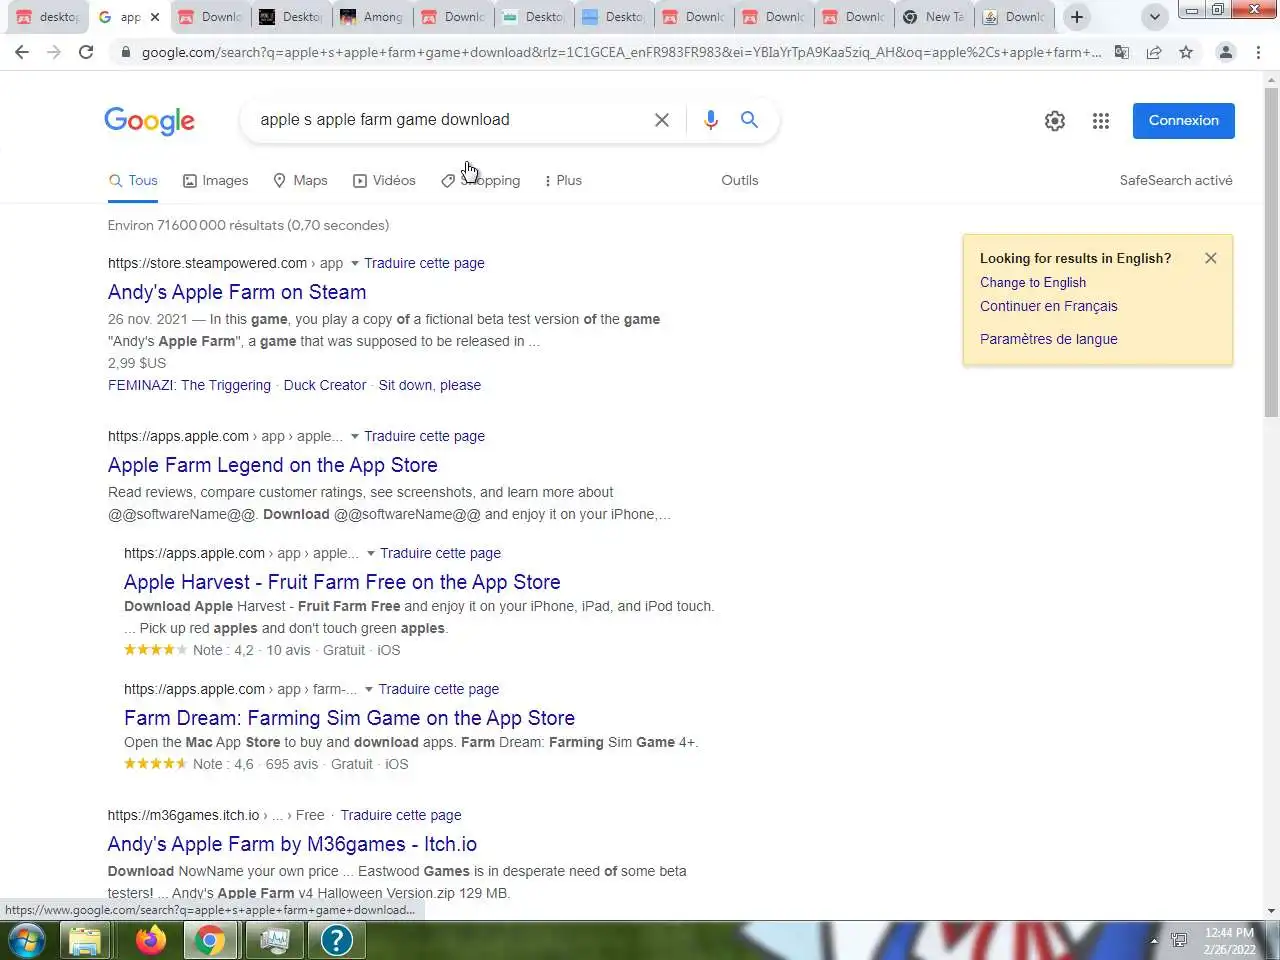Image resolution: width=1280 pixels, height=960 pixels.
Task: Launch Firefox from the taskbar
Action: coord(151,940)
